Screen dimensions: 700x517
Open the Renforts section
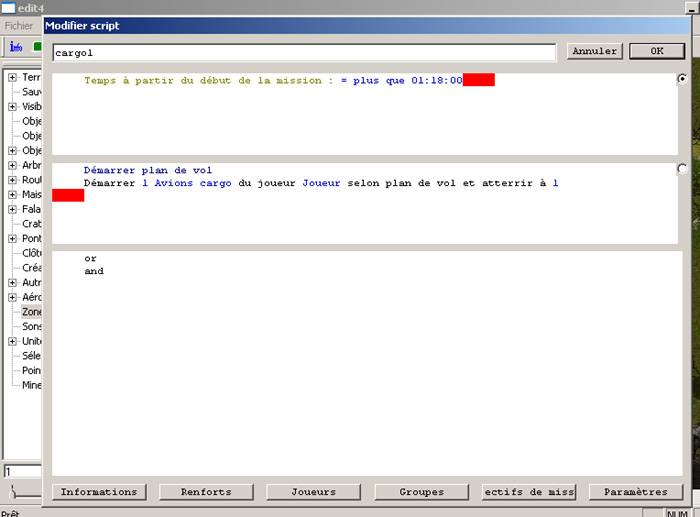[x=206, y=492]
